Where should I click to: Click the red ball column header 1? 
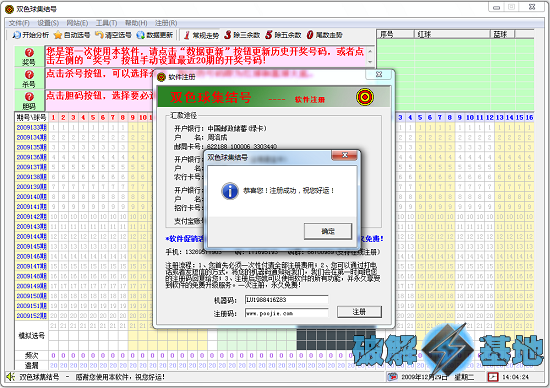click(53, 118)
